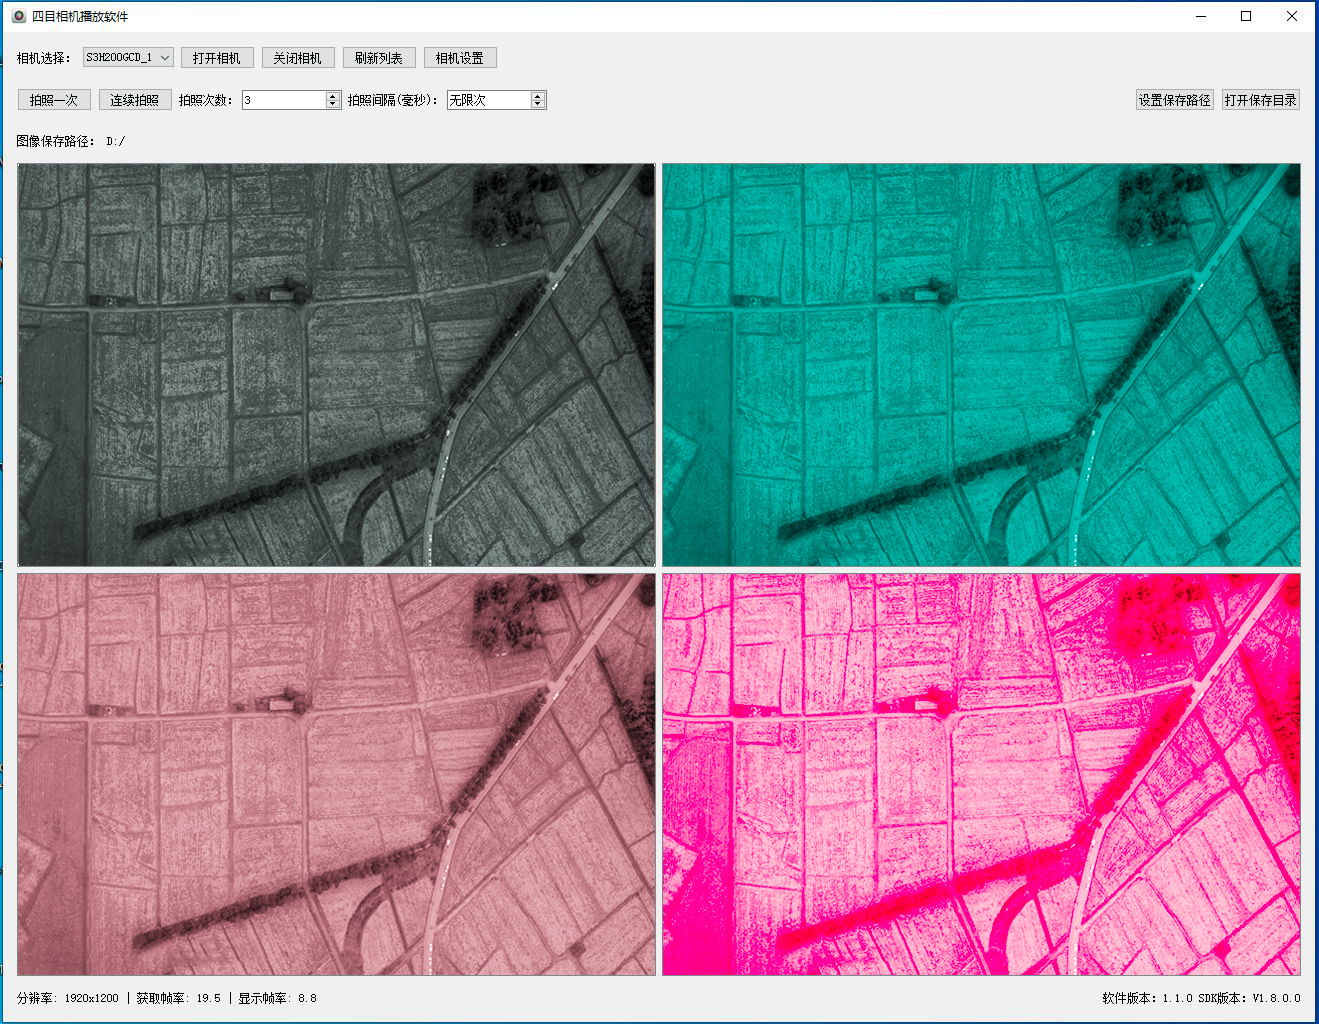Screen dimensions: 1319x1024
Task: Refresh the camera list with 刷新列表
Action: point(378,57)
